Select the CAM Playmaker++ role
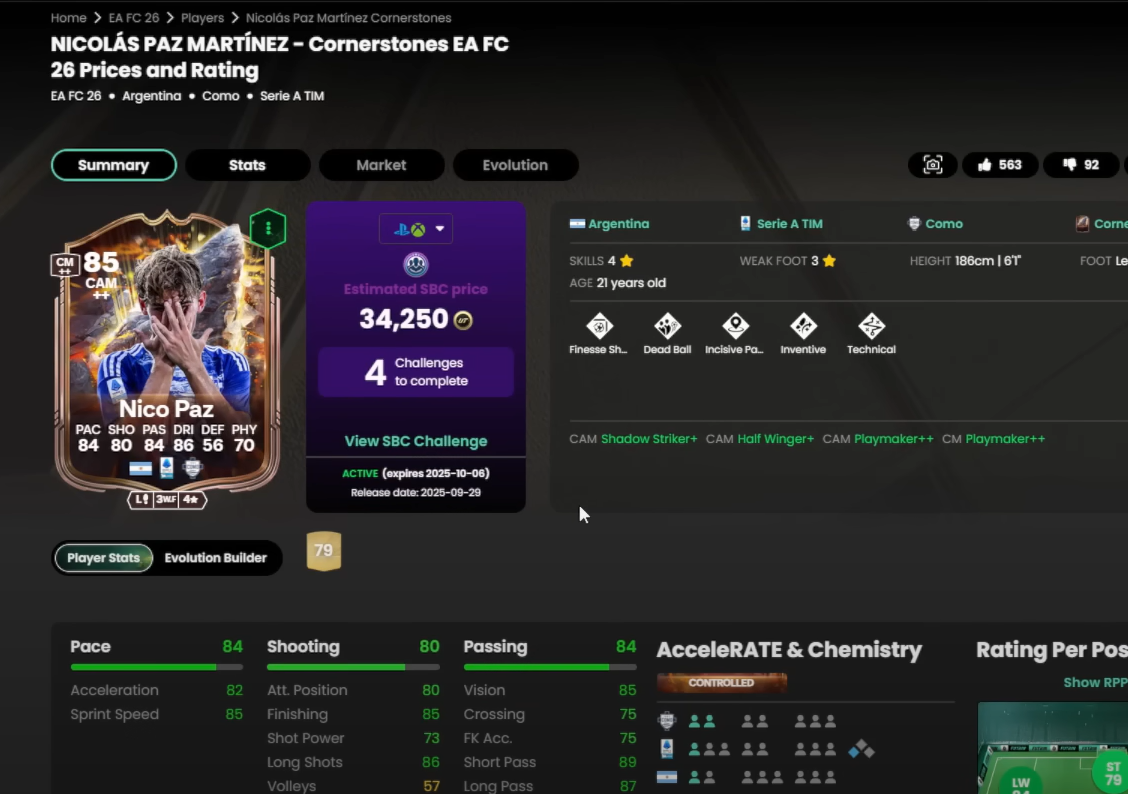Viewport: 1128px width, 794px height. tap(878, 439)
